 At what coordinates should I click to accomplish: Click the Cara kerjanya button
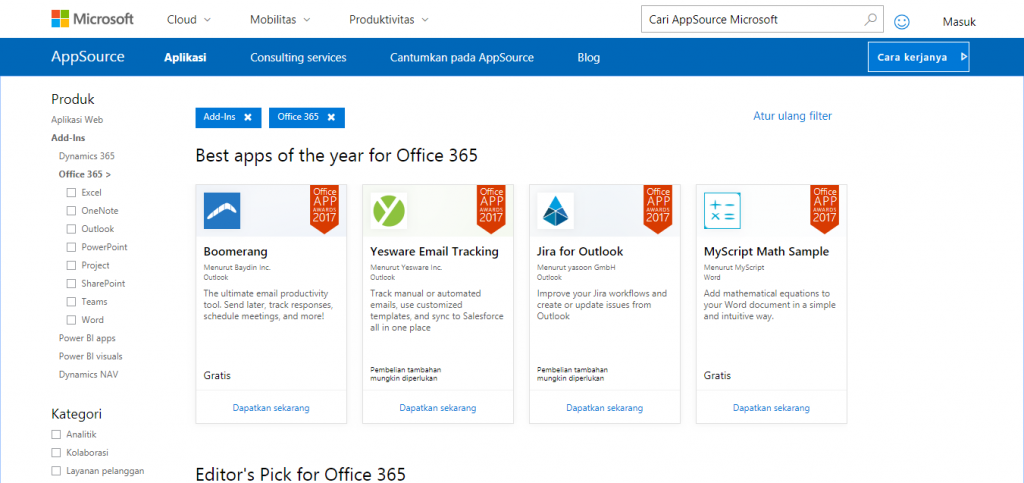pyautogui.click(x=918, y=58)
